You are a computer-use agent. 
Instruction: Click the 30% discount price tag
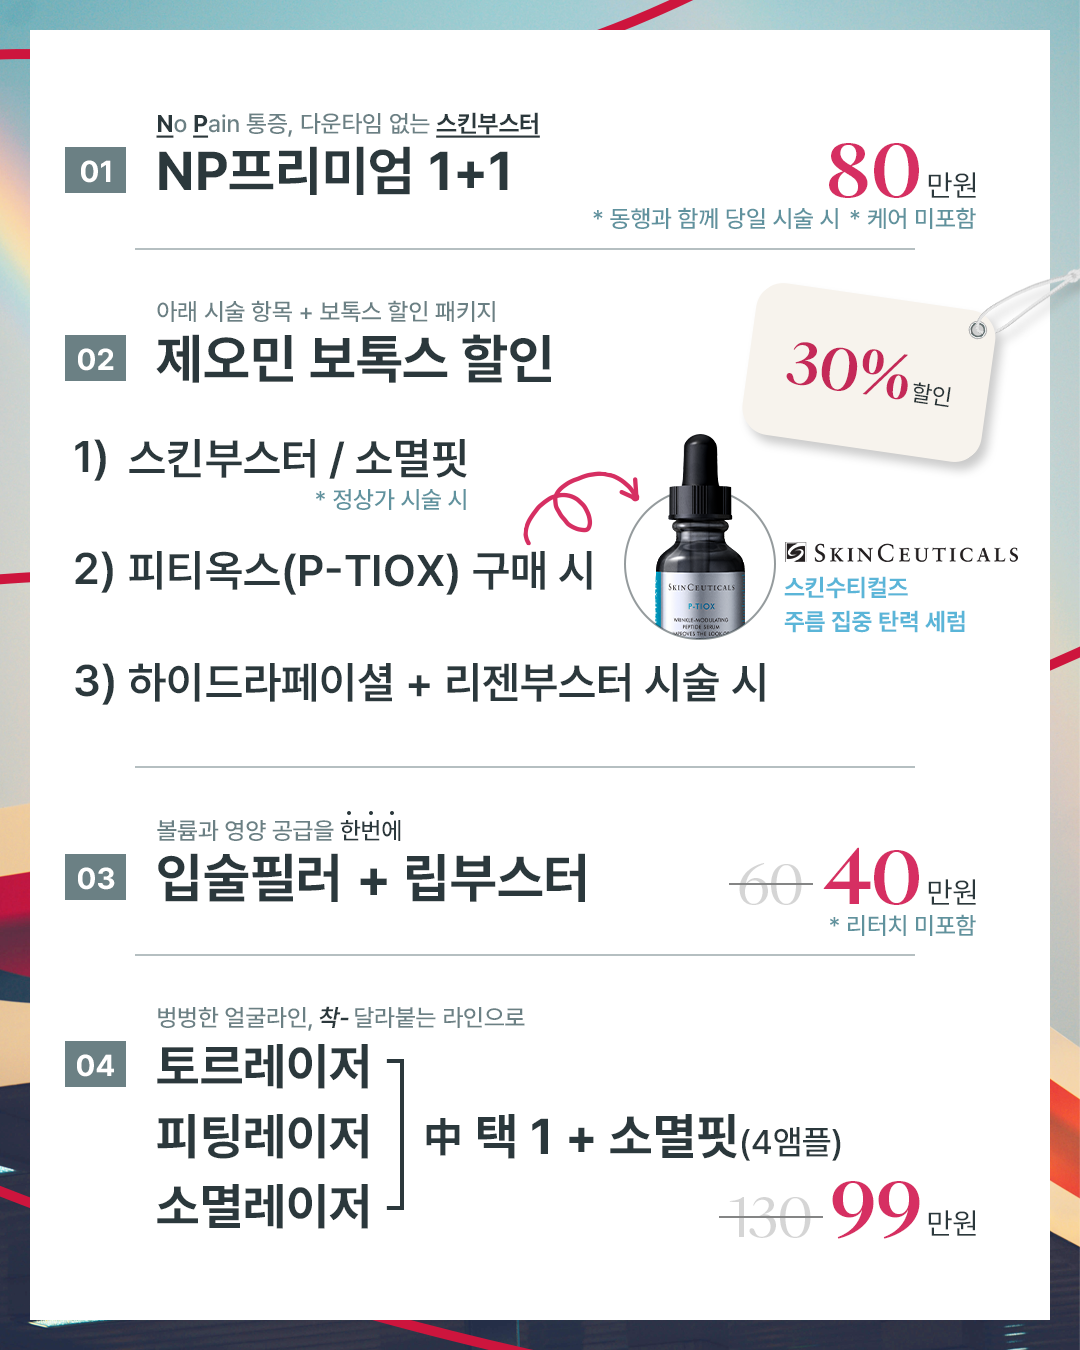[x=868, y=373]
